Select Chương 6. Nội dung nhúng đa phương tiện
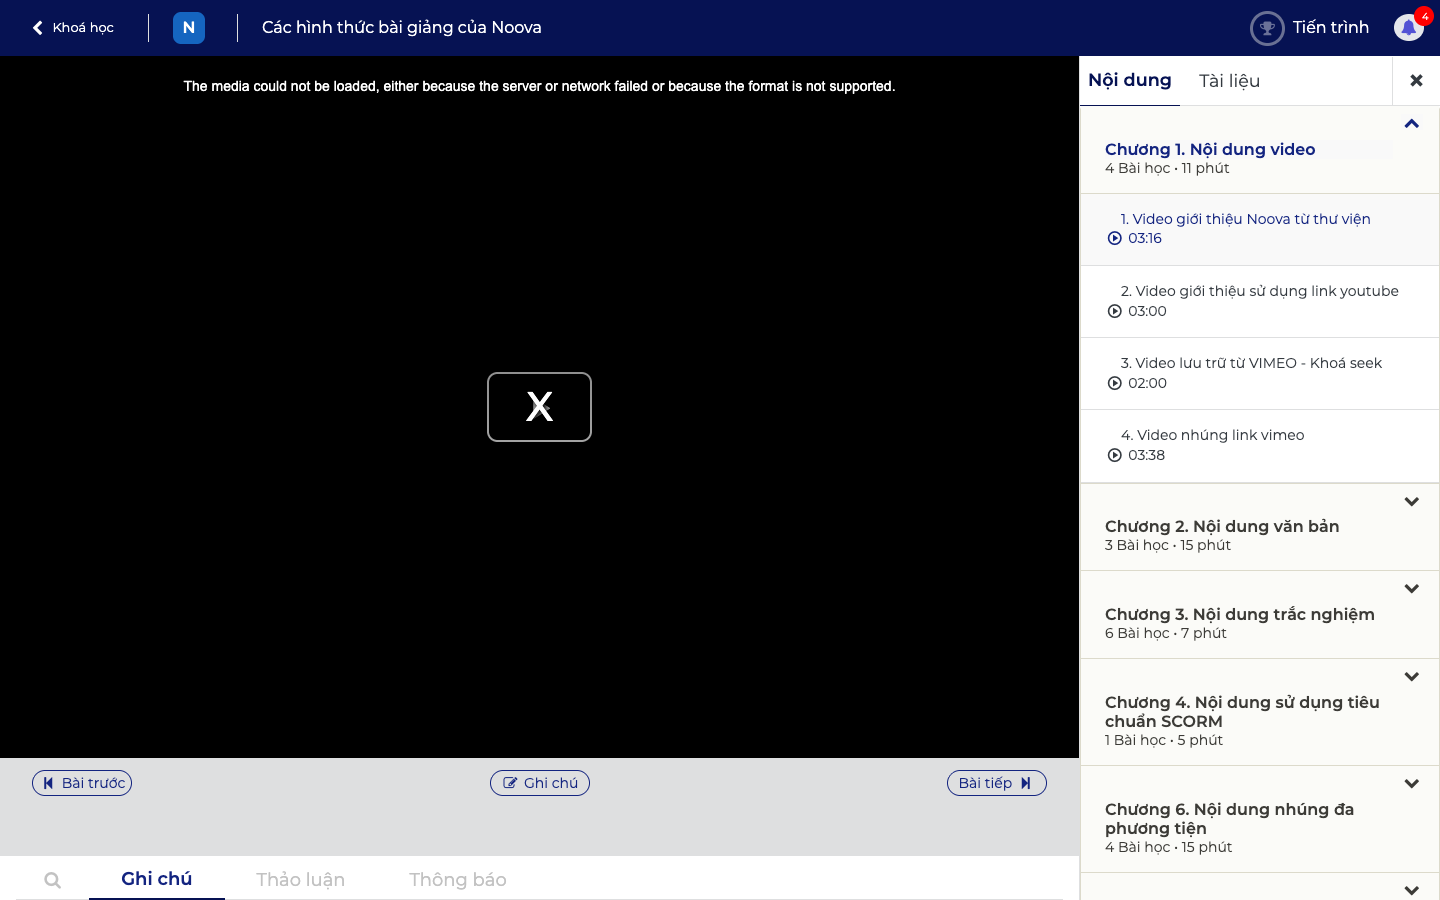 click(1229, 818)
